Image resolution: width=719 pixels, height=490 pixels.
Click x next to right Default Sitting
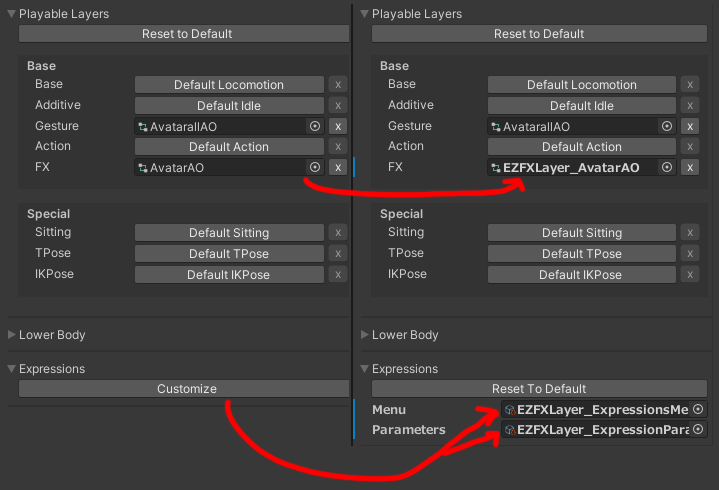[x=690, y=233]
